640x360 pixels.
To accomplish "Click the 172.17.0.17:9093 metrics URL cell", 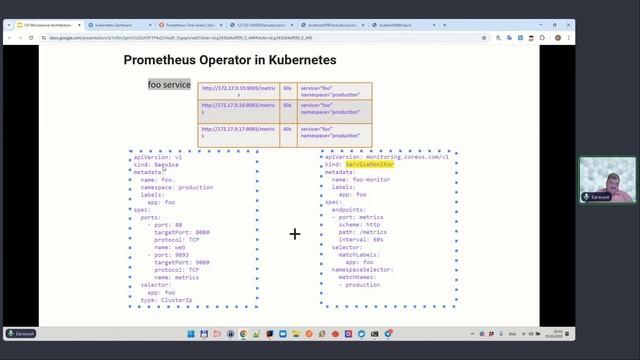I will tap(239, 135).
